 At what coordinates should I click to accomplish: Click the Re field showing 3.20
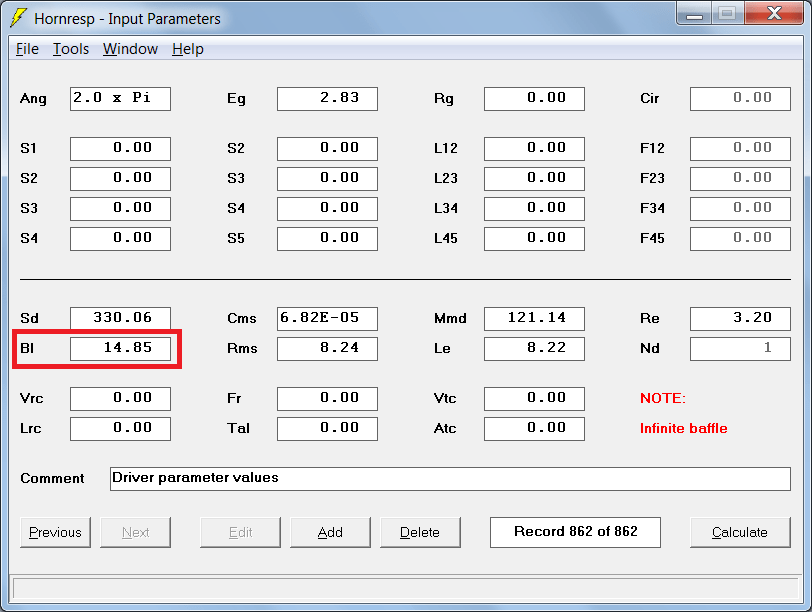(741, 319)
